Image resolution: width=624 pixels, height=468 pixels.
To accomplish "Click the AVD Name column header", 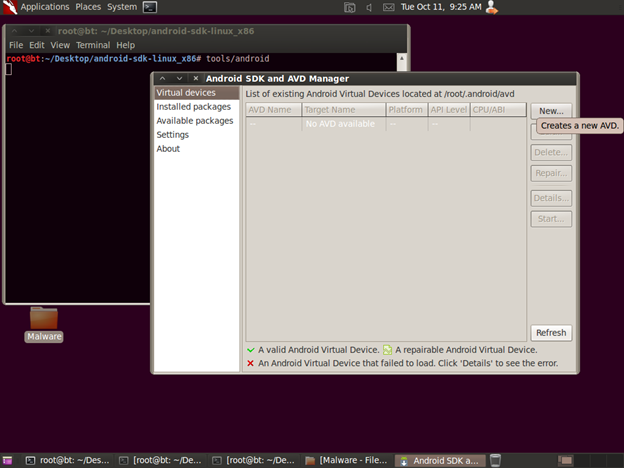I will 273,110.
